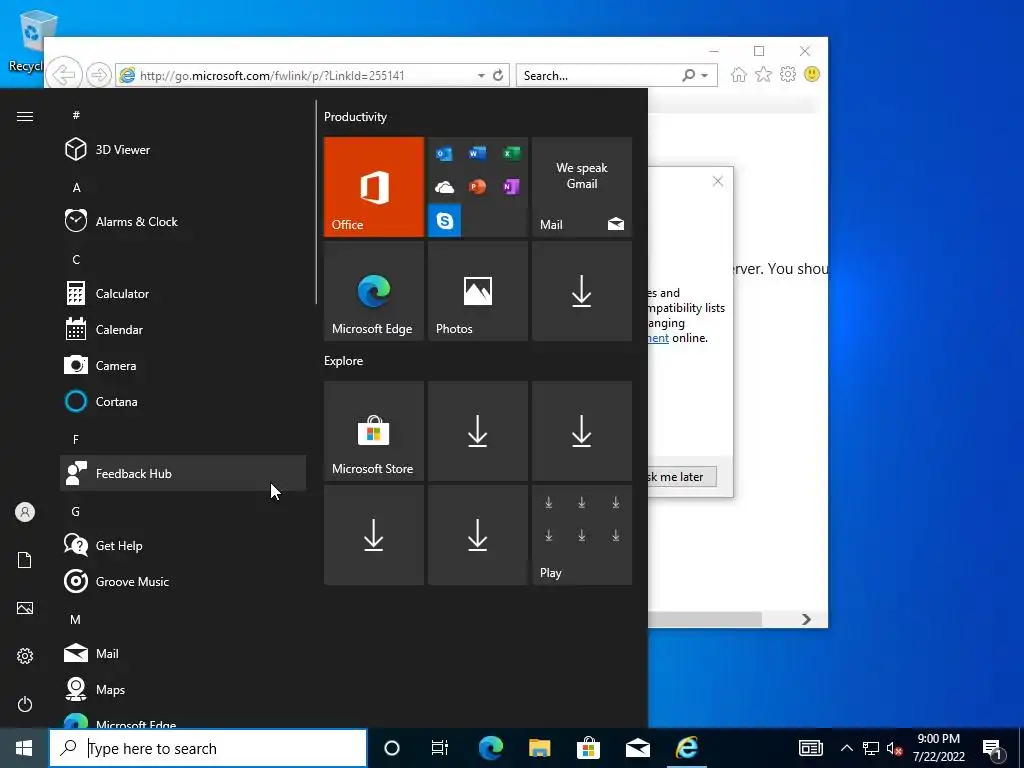Launch the Get Help app
Image resolution: width=1024 pixels, height=768 pixels.
(183, 545)
